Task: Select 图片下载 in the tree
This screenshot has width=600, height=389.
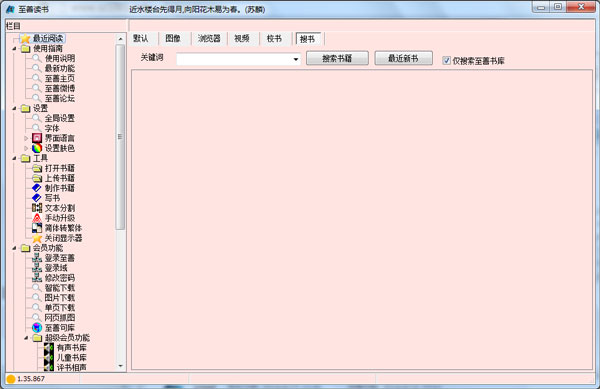Action: pyautogui.click(x=60, y=298)
